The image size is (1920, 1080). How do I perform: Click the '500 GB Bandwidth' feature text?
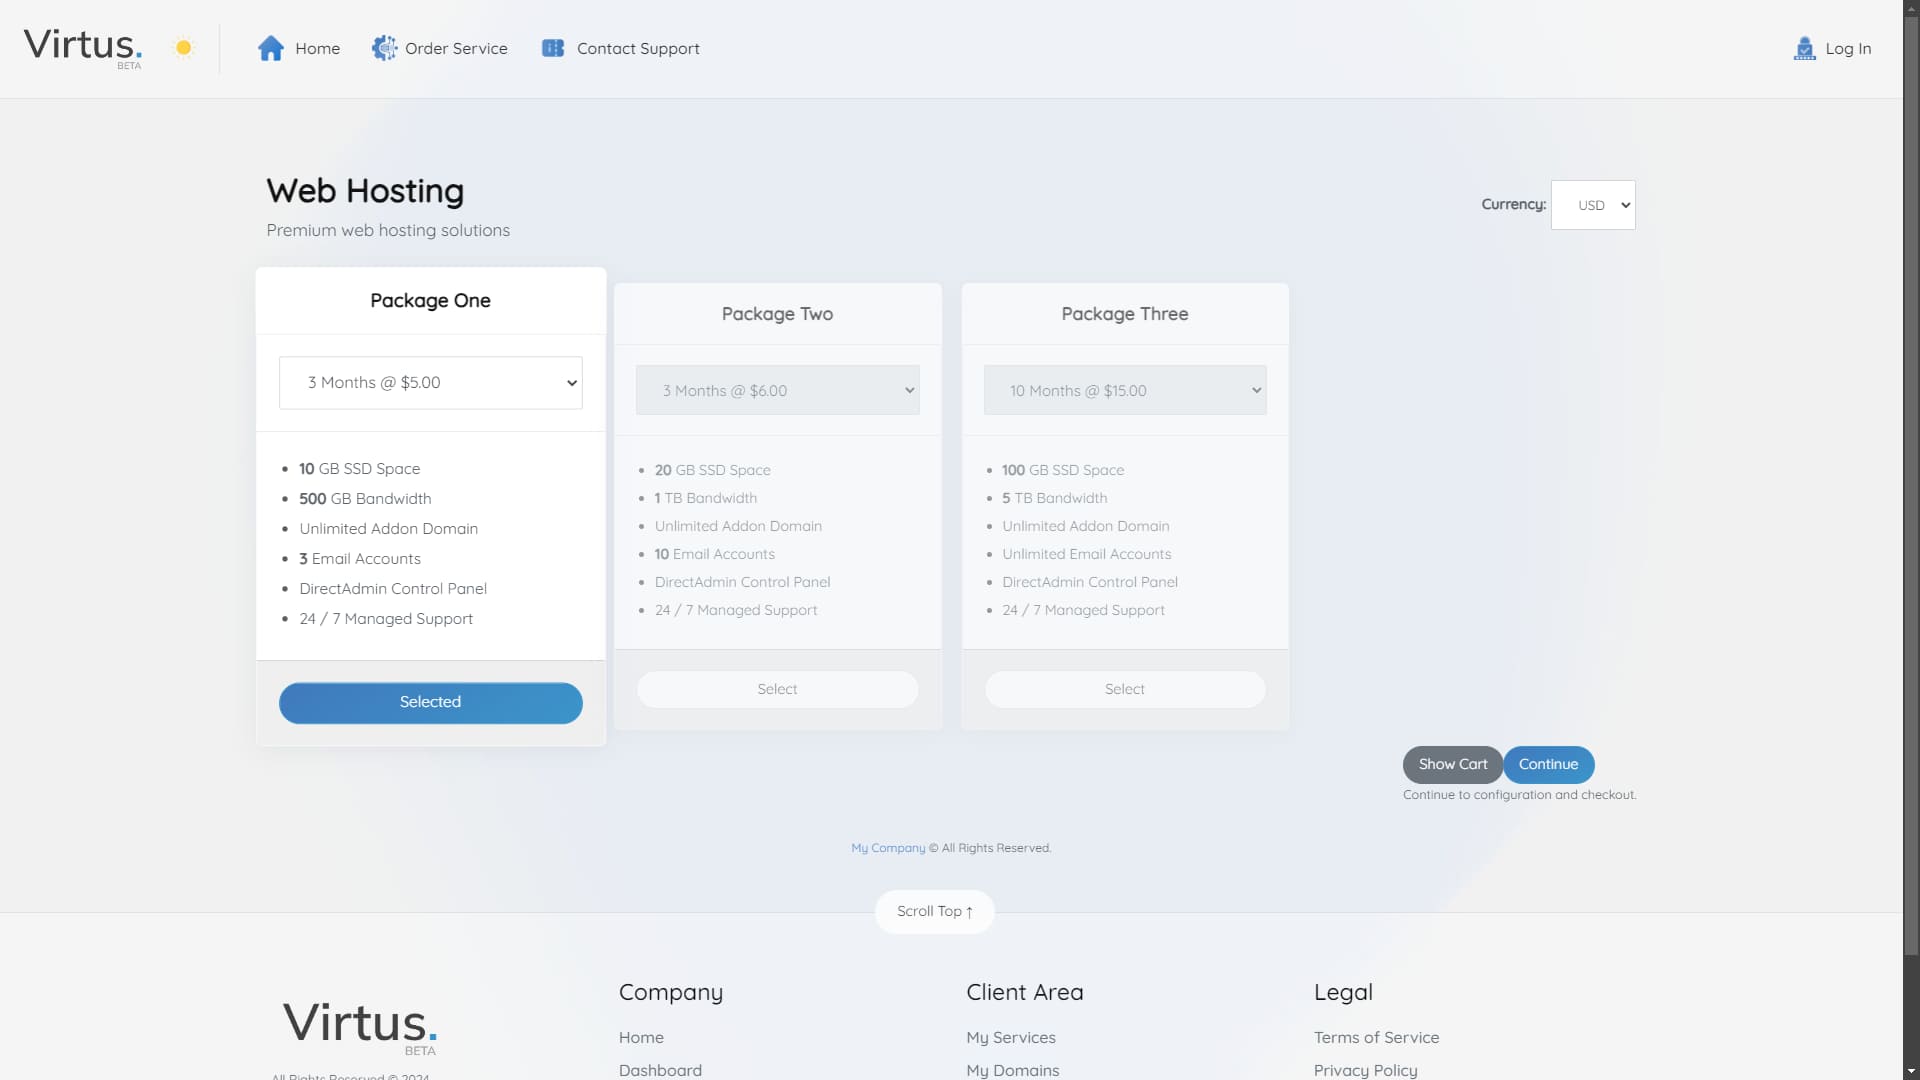[x=365, y=499]
